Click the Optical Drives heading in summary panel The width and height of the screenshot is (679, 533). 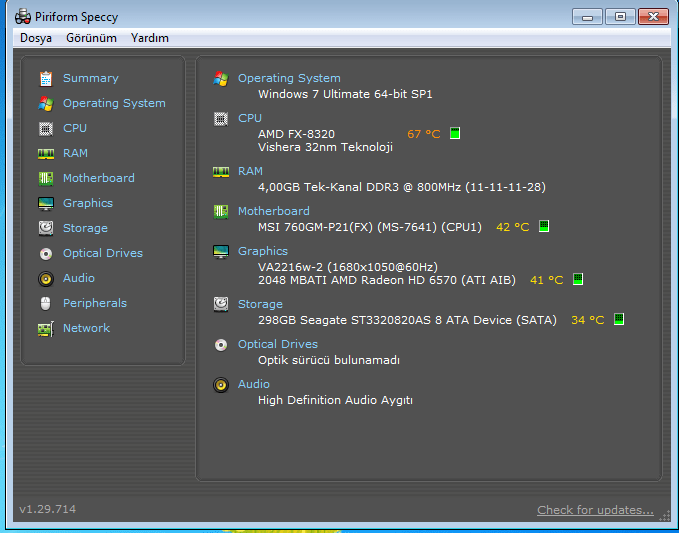pyautogui.click(x=278, y=344)
